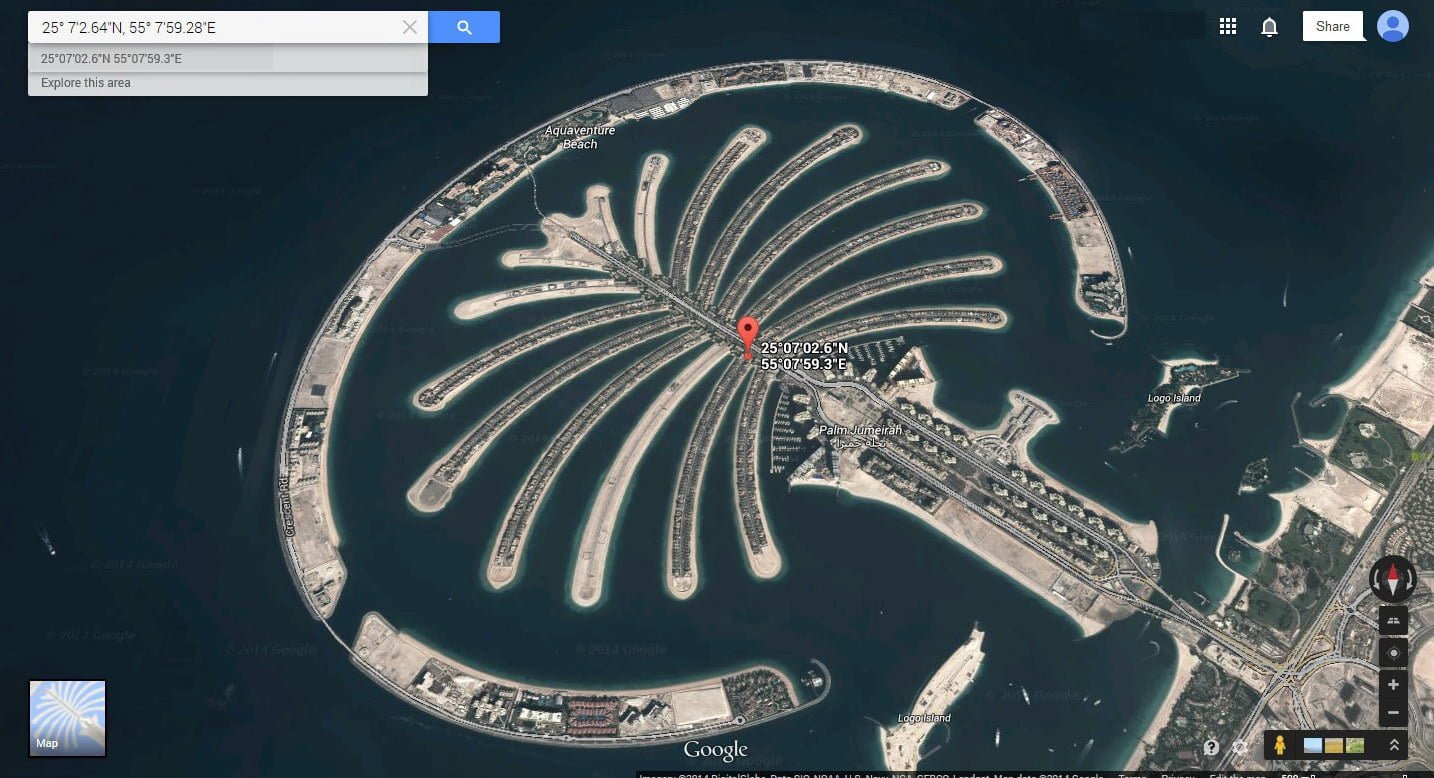The height and width of the screenshot is (778, 1434).
Task: Open the settings gear icon
Action: coord(1241,747)
